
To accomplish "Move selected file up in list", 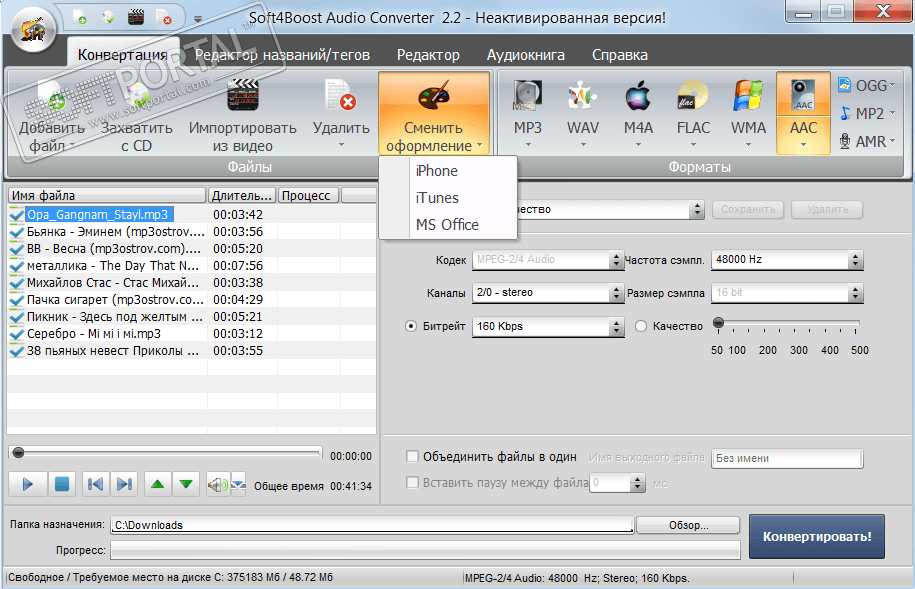I will coord(158,484).
